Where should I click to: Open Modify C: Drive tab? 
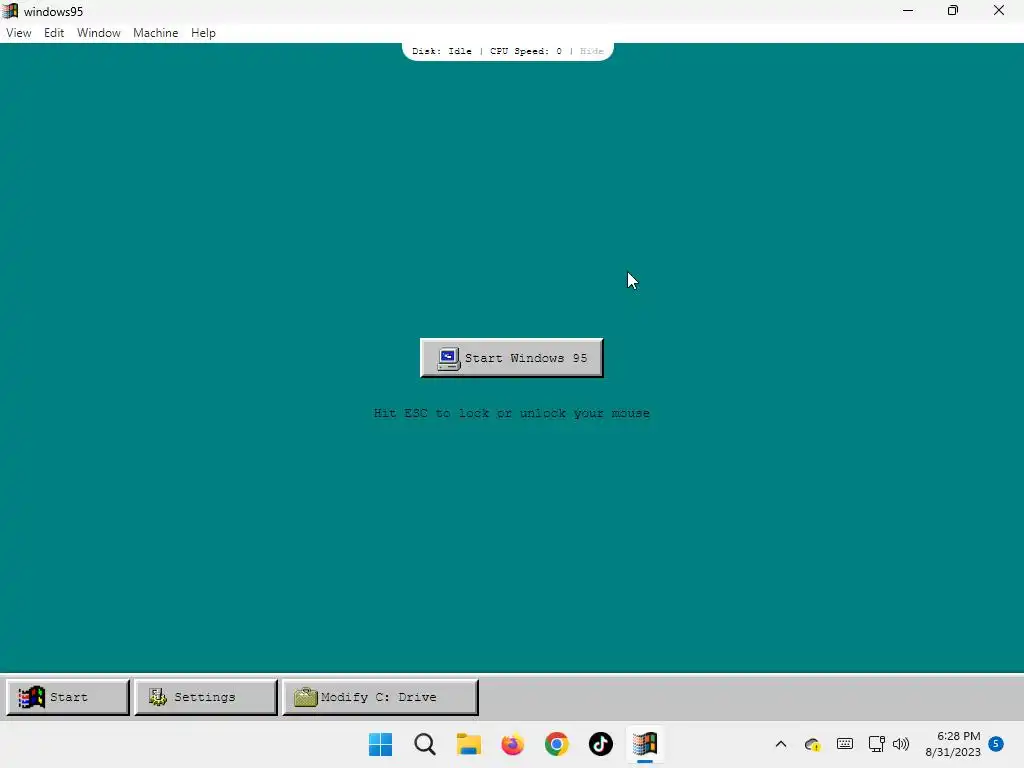coord(380,697)
